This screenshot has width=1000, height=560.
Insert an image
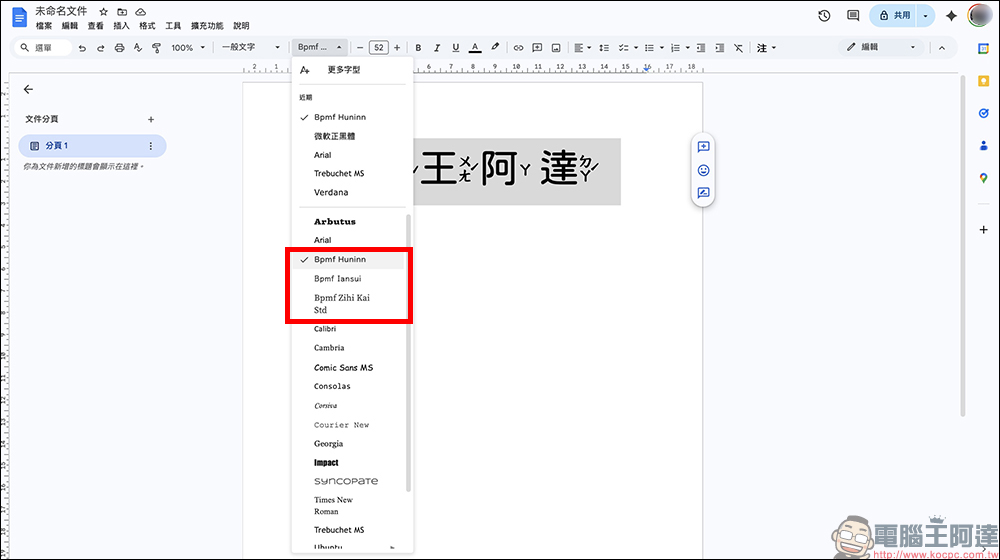pos(556,48)
